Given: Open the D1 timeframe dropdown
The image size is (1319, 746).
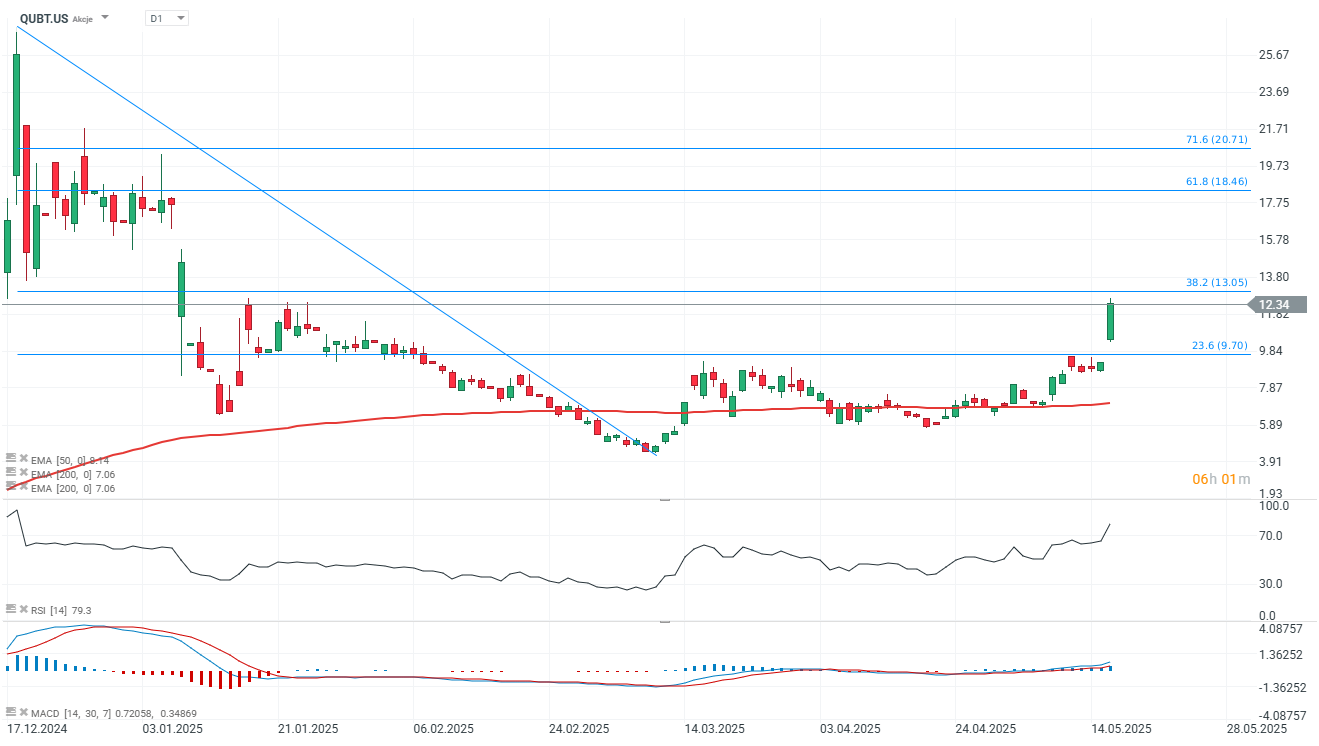Looking at the screenshot, I should tap(167, 18).
